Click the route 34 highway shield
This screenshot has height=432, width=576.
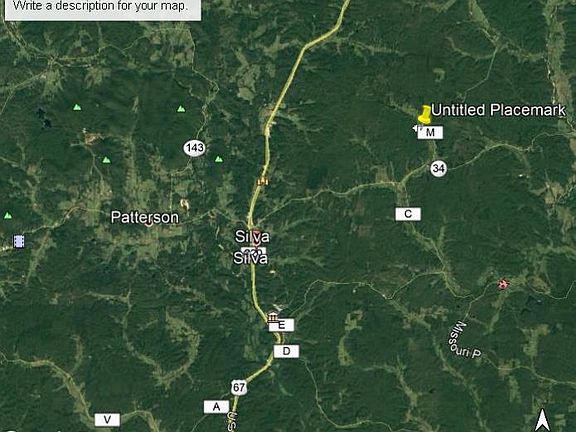[x=438, y=168]
